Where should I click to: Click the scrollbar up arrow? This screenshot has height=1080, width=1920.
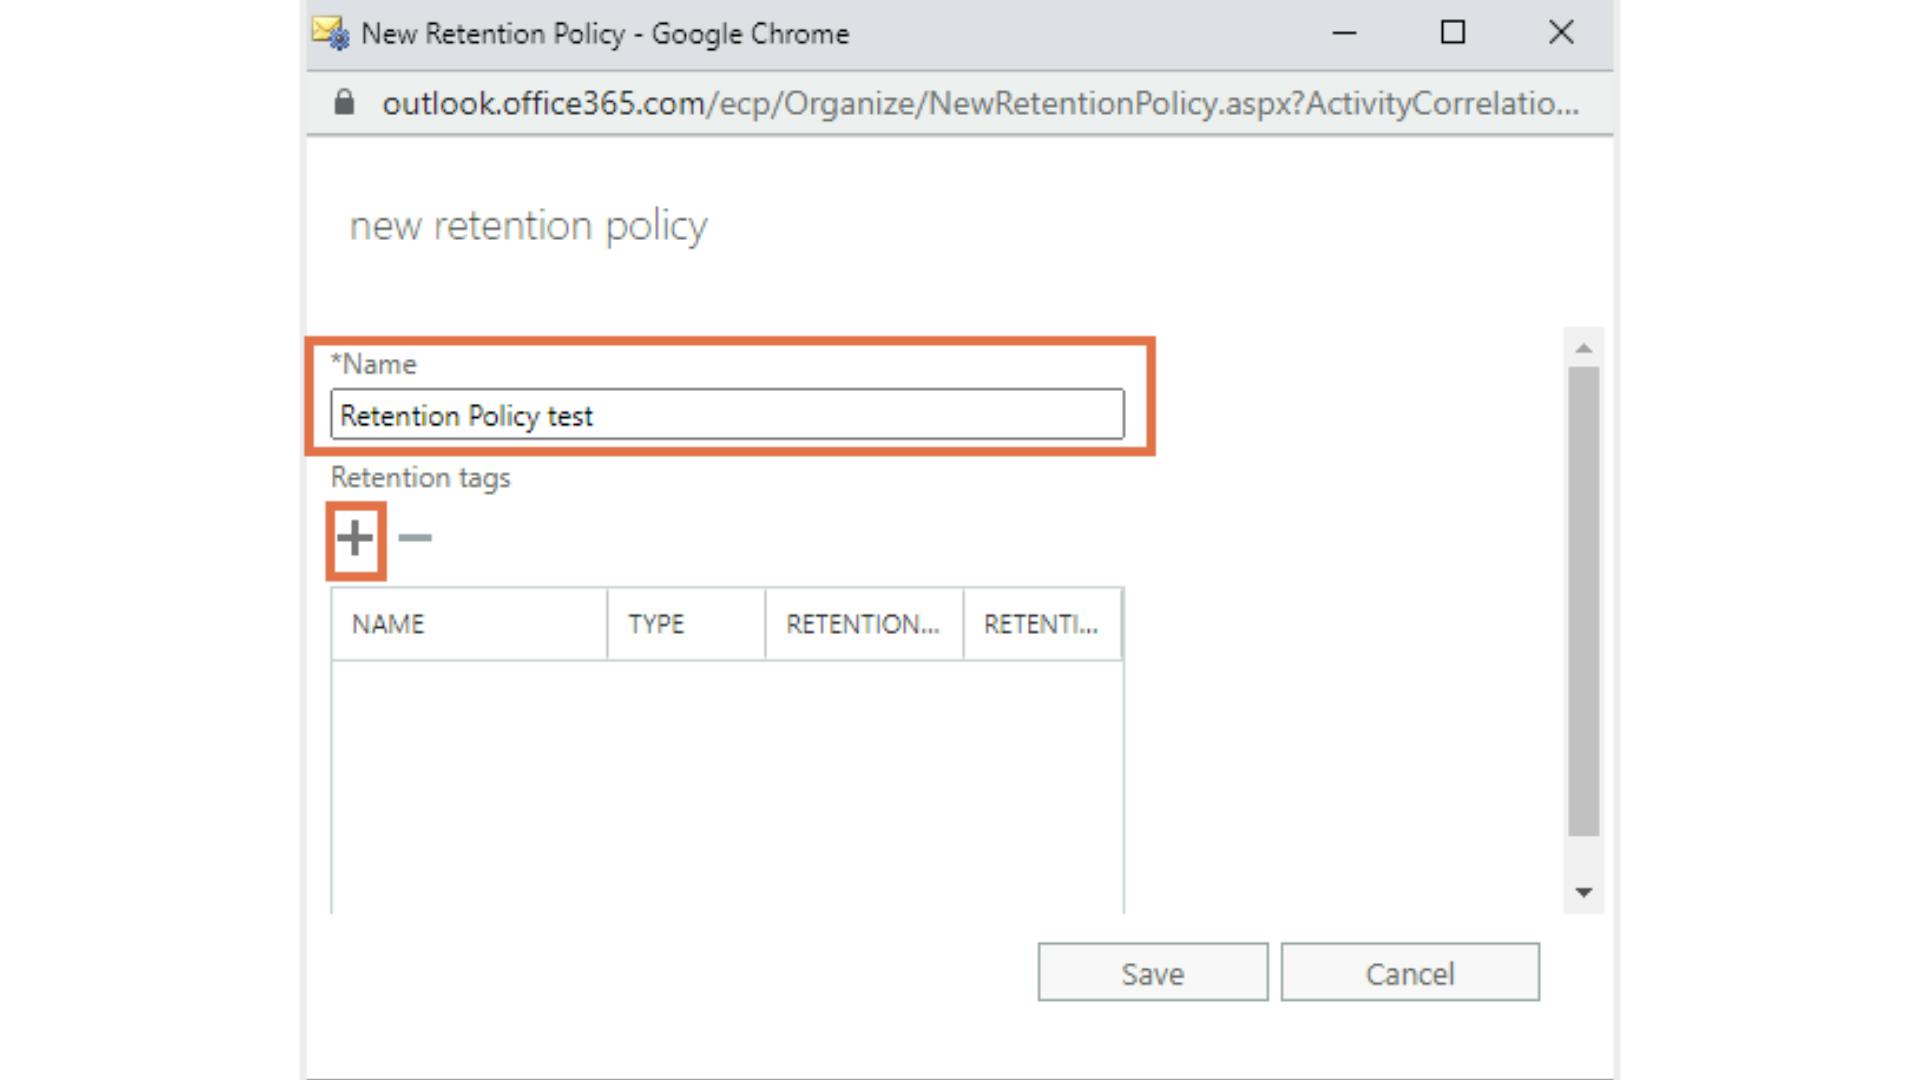pyautogui.click(x=1583, y=348)
